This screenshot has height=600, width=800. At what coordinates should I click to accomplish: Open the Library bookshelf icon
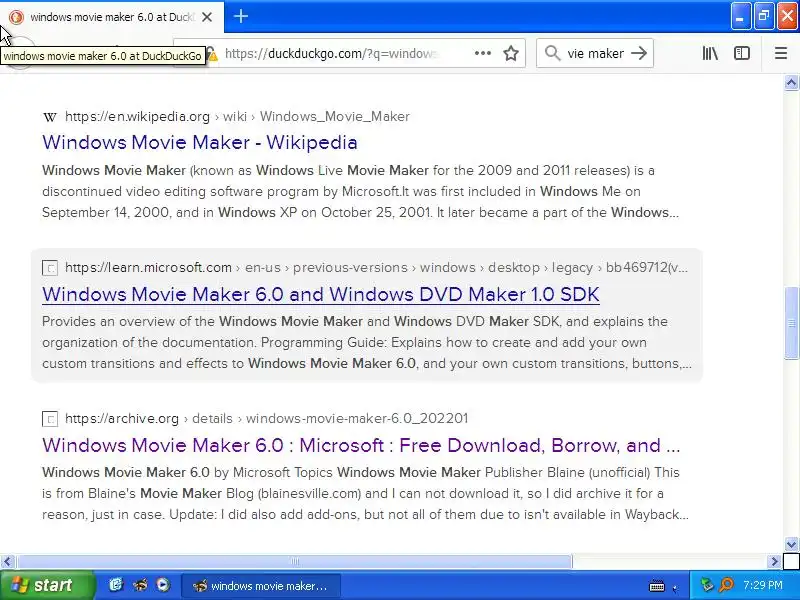[x=710, y=53]
